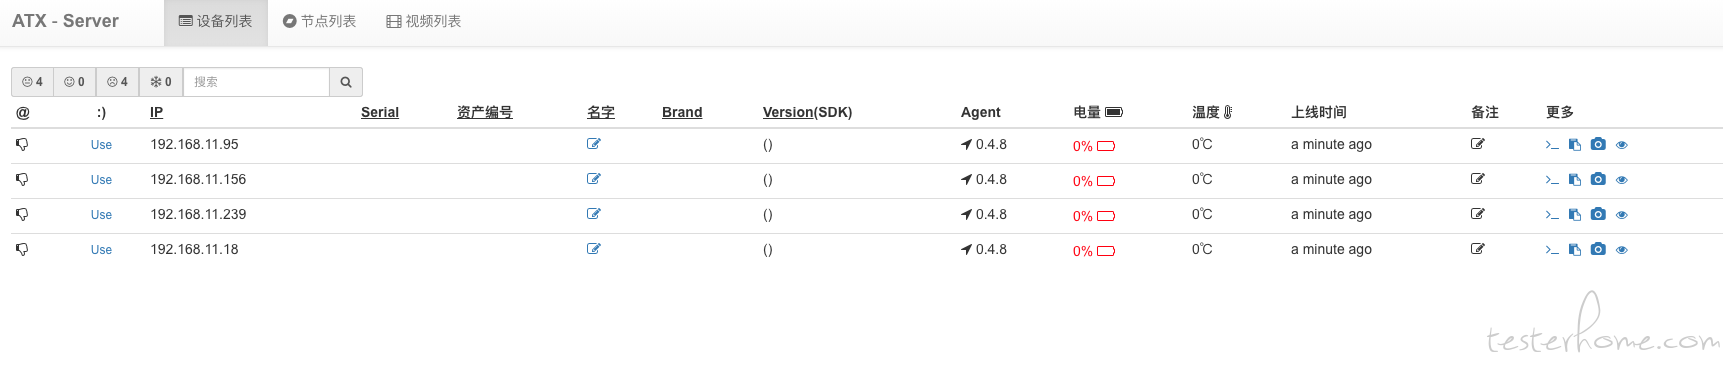The height and width of the screenshot is (375, 1723).
Task: Switch to the 视频列表 tab
Action: click(x=424, y=21)
